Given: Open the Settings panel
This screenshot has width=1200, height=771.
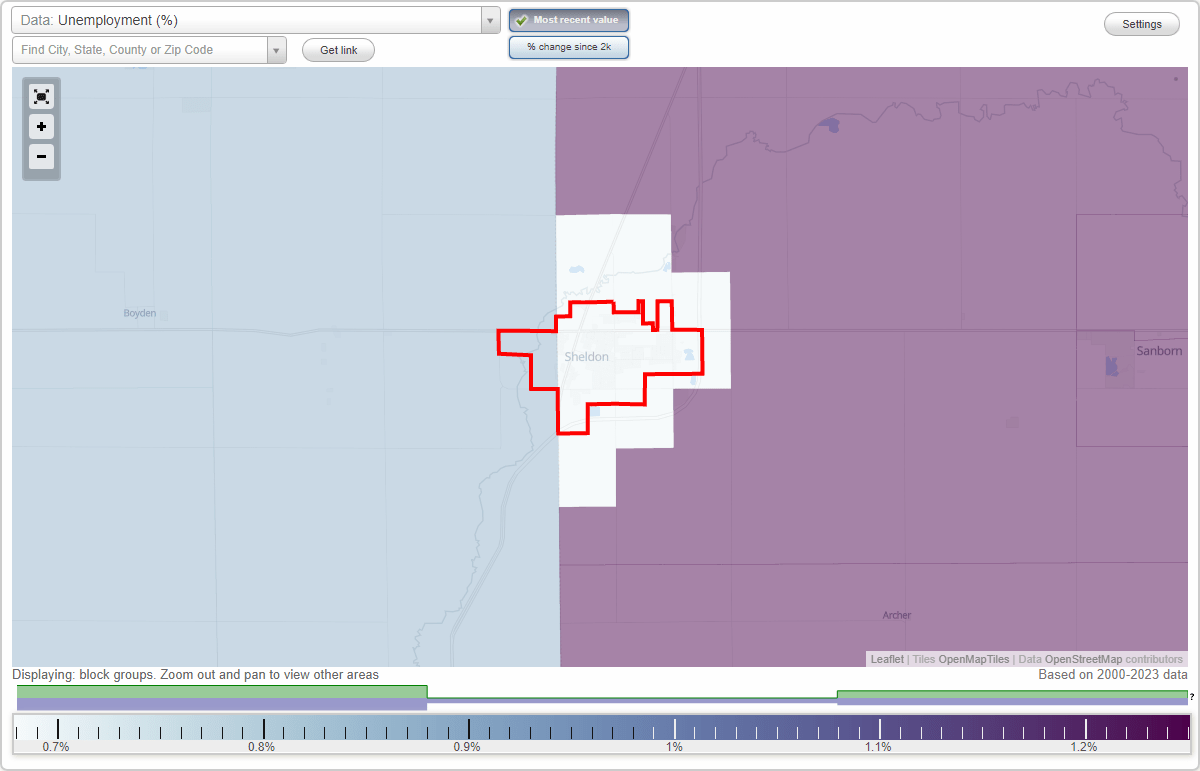Looking at the screenshot, I should point(1141,23).
